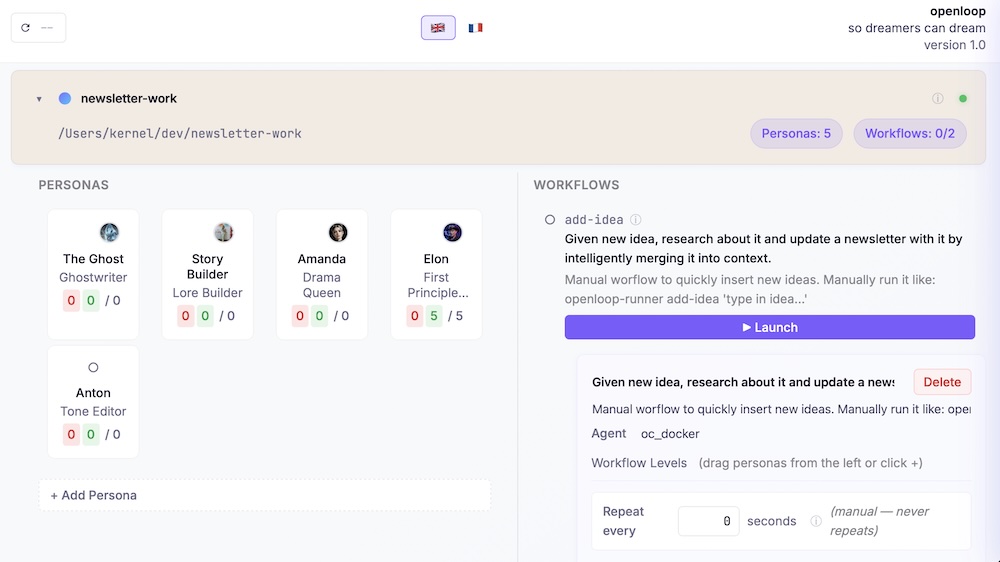Click the First Principle... role label
Viewport: 1000px width, 562px height.
pyautogui.click(x=438, y=285)
